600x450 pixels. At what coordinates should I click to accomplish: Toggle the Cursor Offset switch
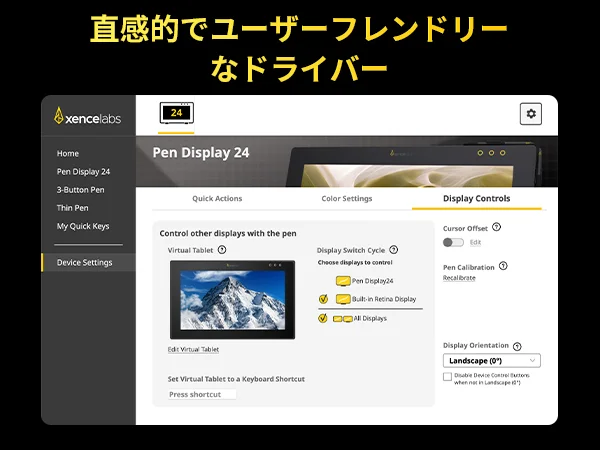453,242
